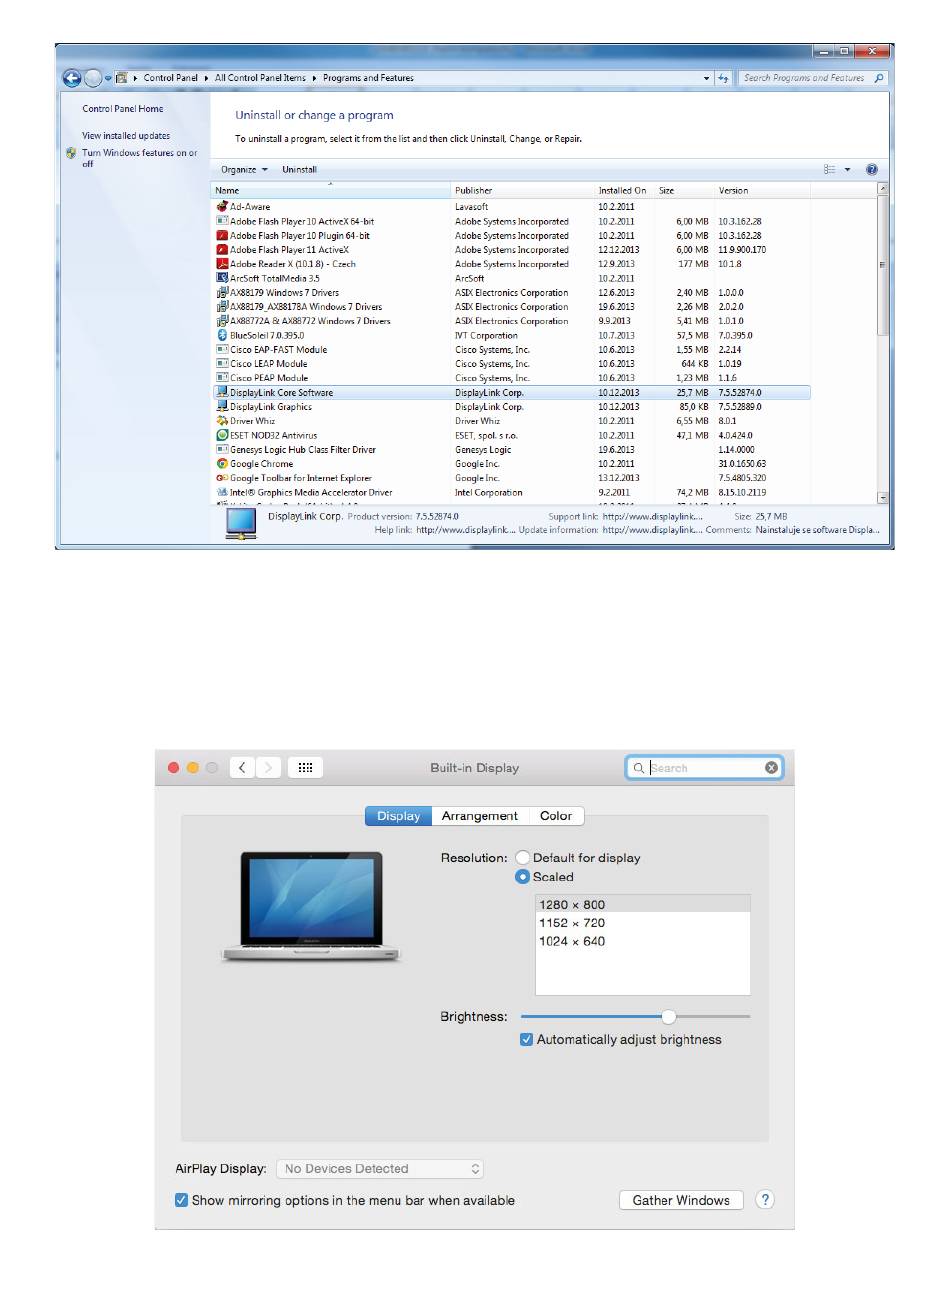The image size is (950, 1301).
Task: Switch to the Color tab
Action: point(556,816)
